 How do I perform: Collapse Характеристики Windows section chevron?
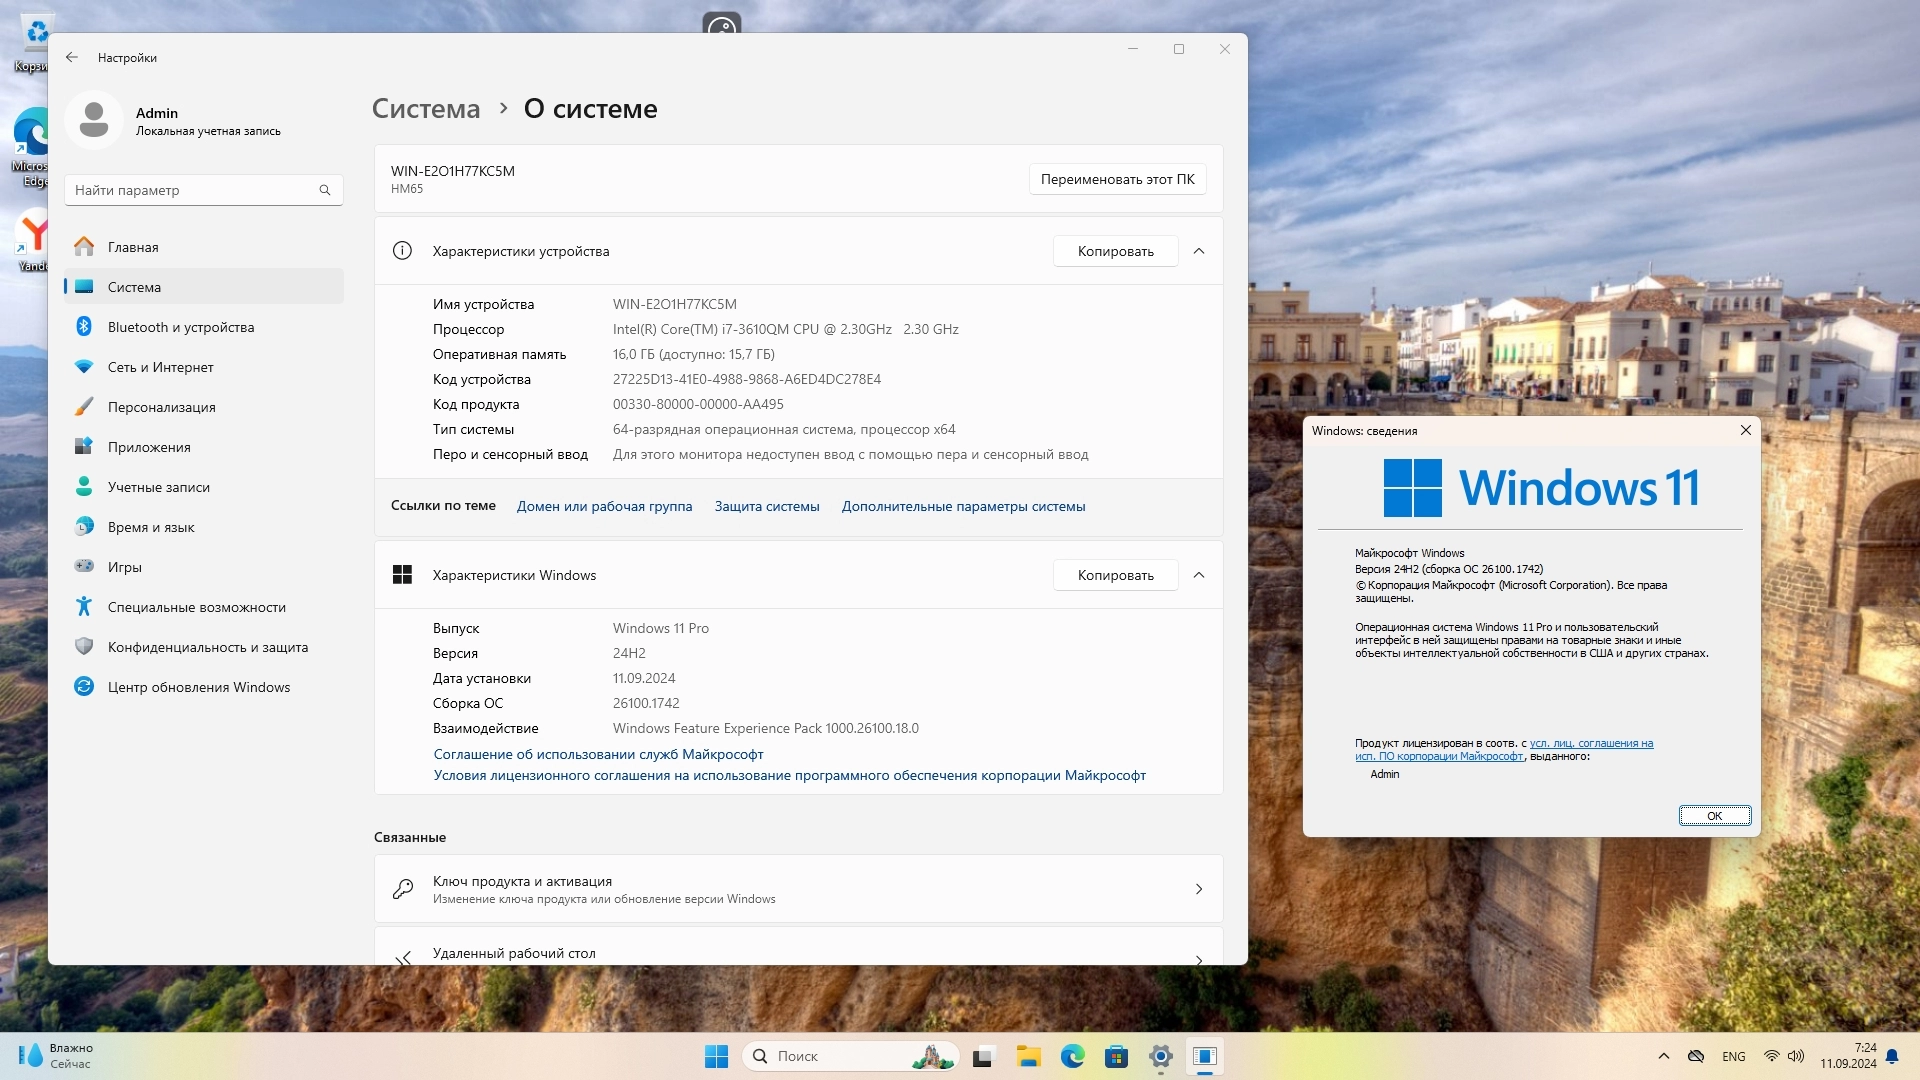click(1199, 575)
